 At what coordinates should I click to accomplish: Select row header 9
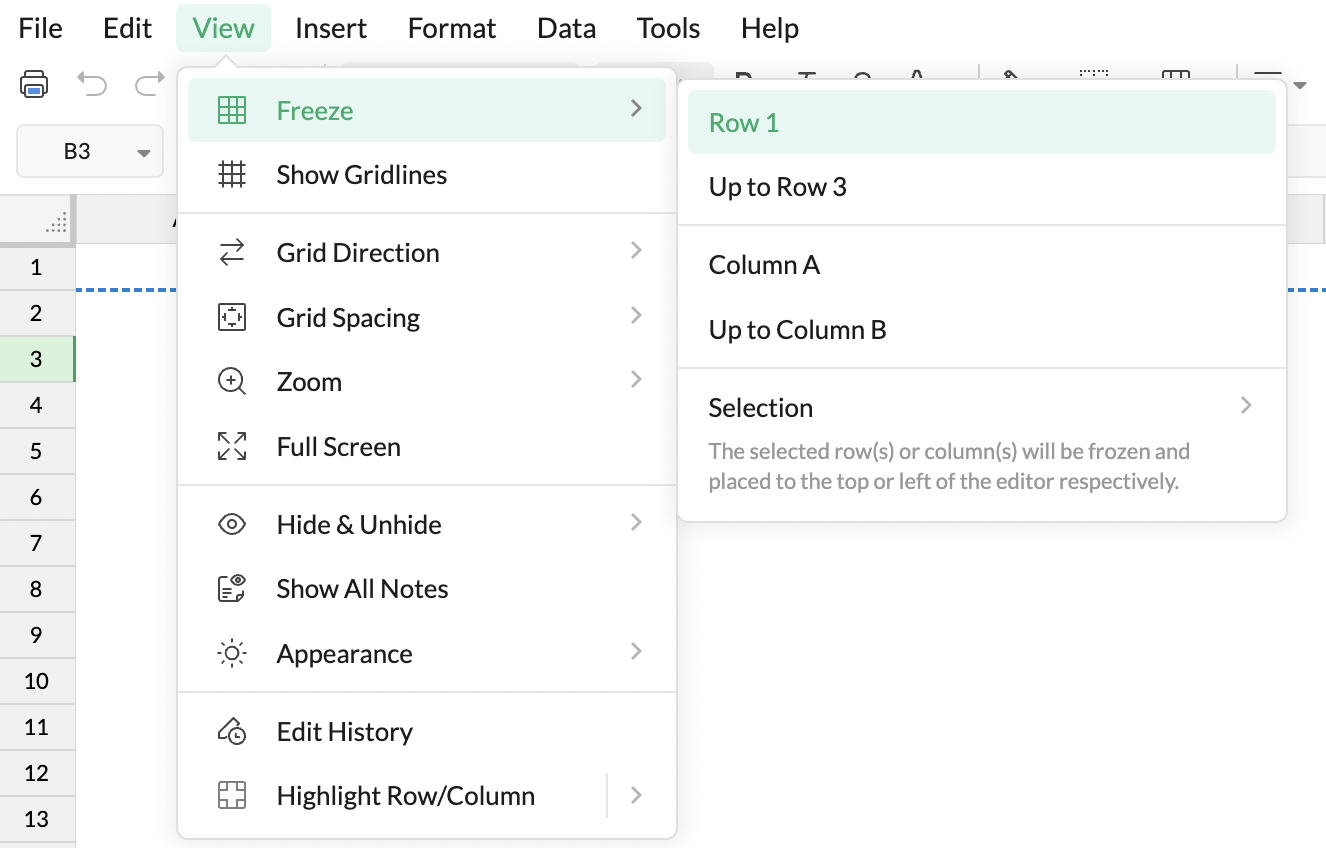tap(37, 635)
